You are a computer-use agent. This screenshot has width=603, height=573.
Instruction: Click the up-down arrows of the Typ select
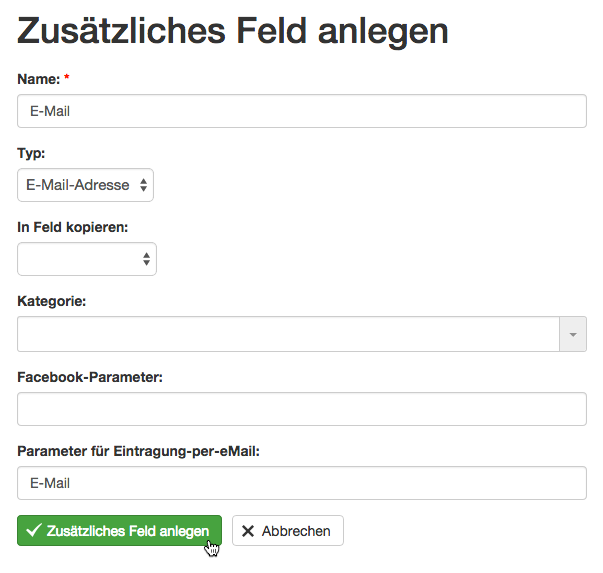[x=143, y=185]
